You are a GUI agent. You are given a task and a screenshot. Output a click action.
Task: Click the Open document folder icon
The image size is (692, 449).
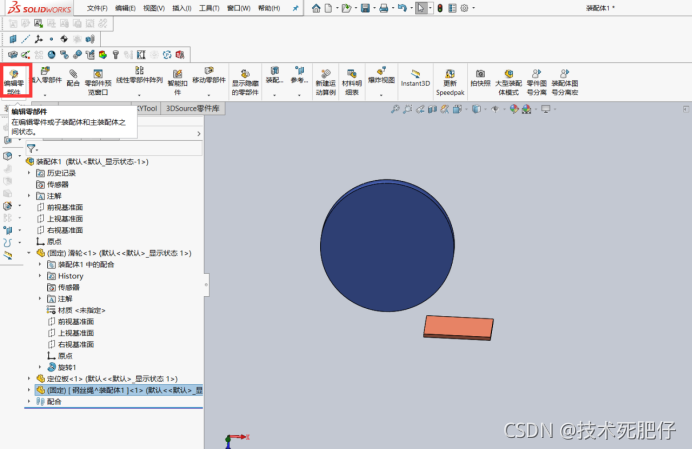coord(346,8)
